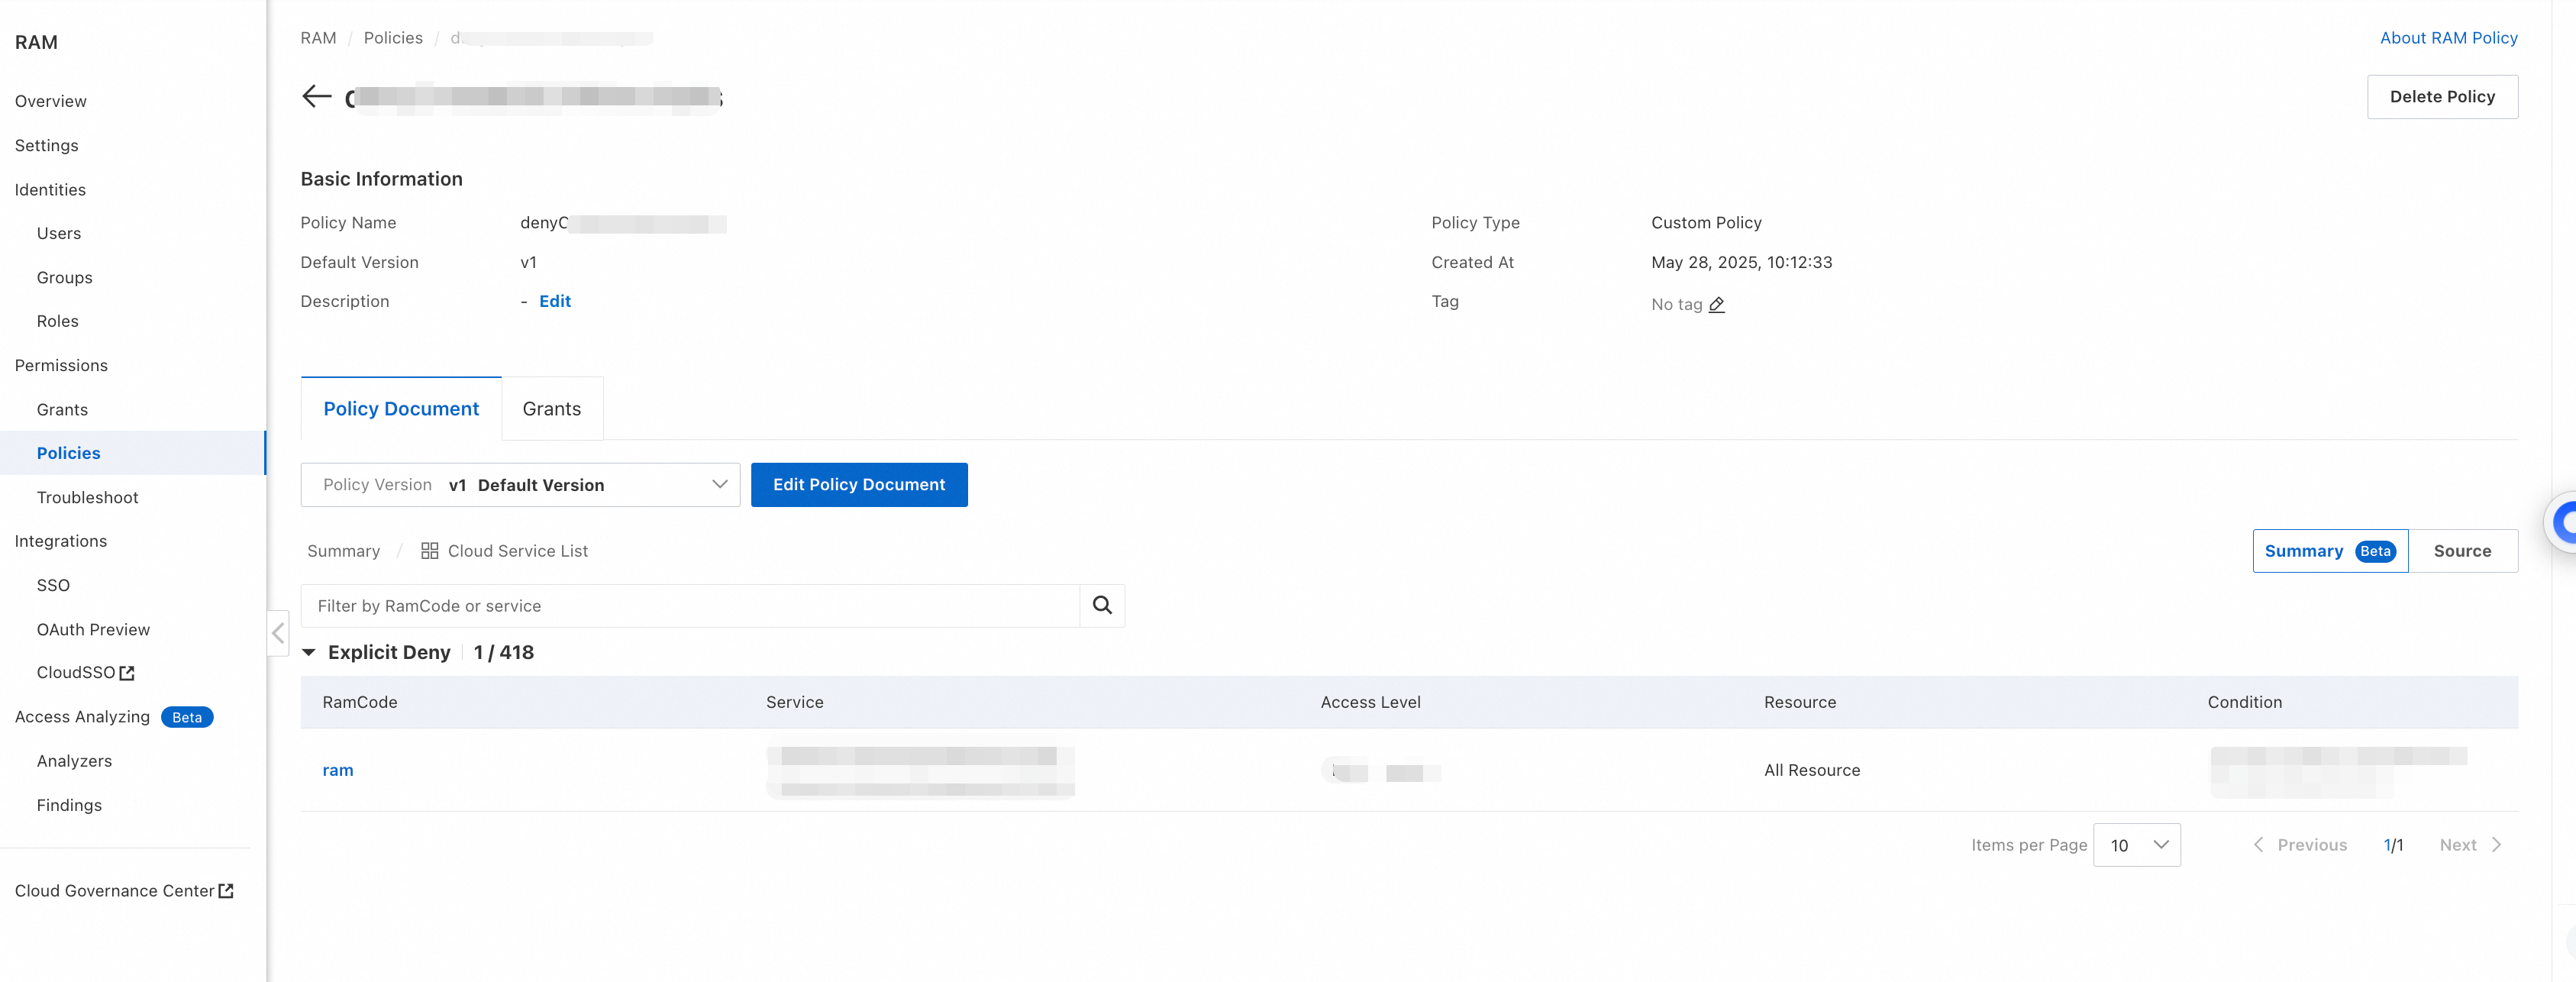Click RAM in the breadcrumb
This screenshot has width=2576, height=982.
[x=318, y=38]
